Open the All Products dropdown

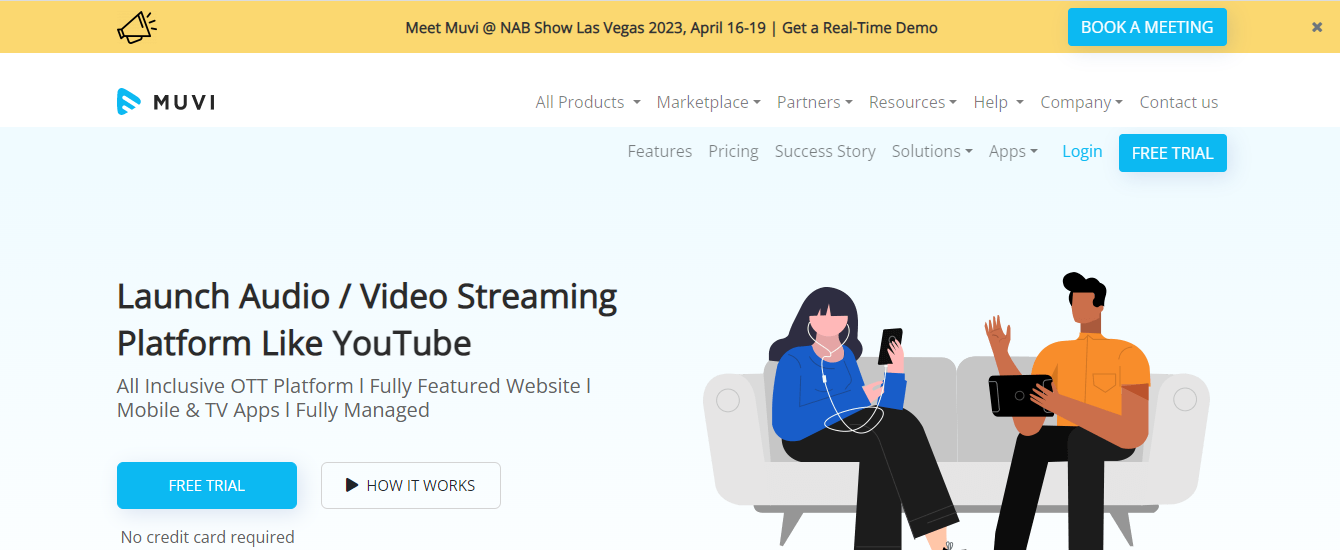[x=587, y=102]
